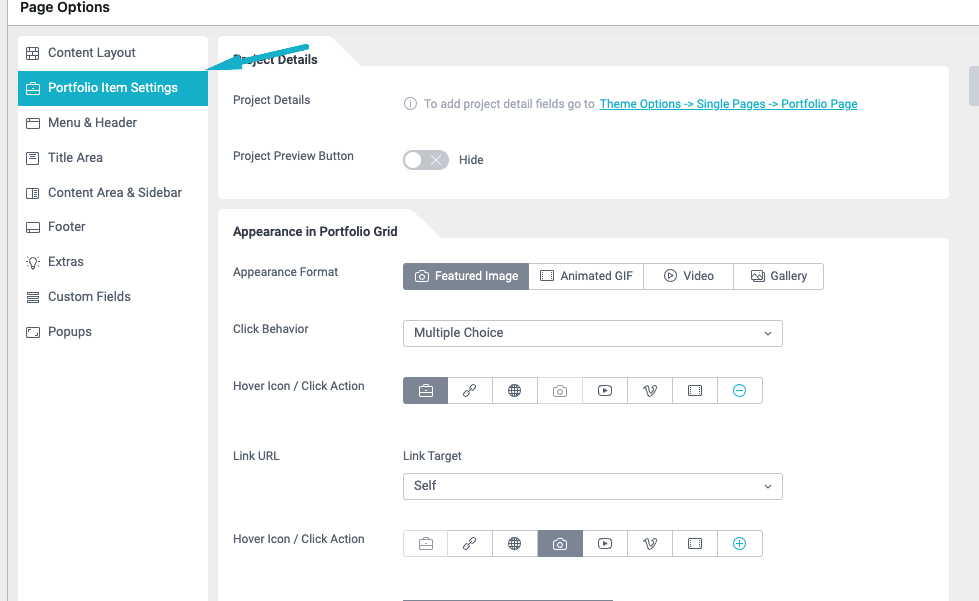The image size is (979, 601).
Task: Choose the Vimeo icon in lower hover row
Action: point(650,544)
